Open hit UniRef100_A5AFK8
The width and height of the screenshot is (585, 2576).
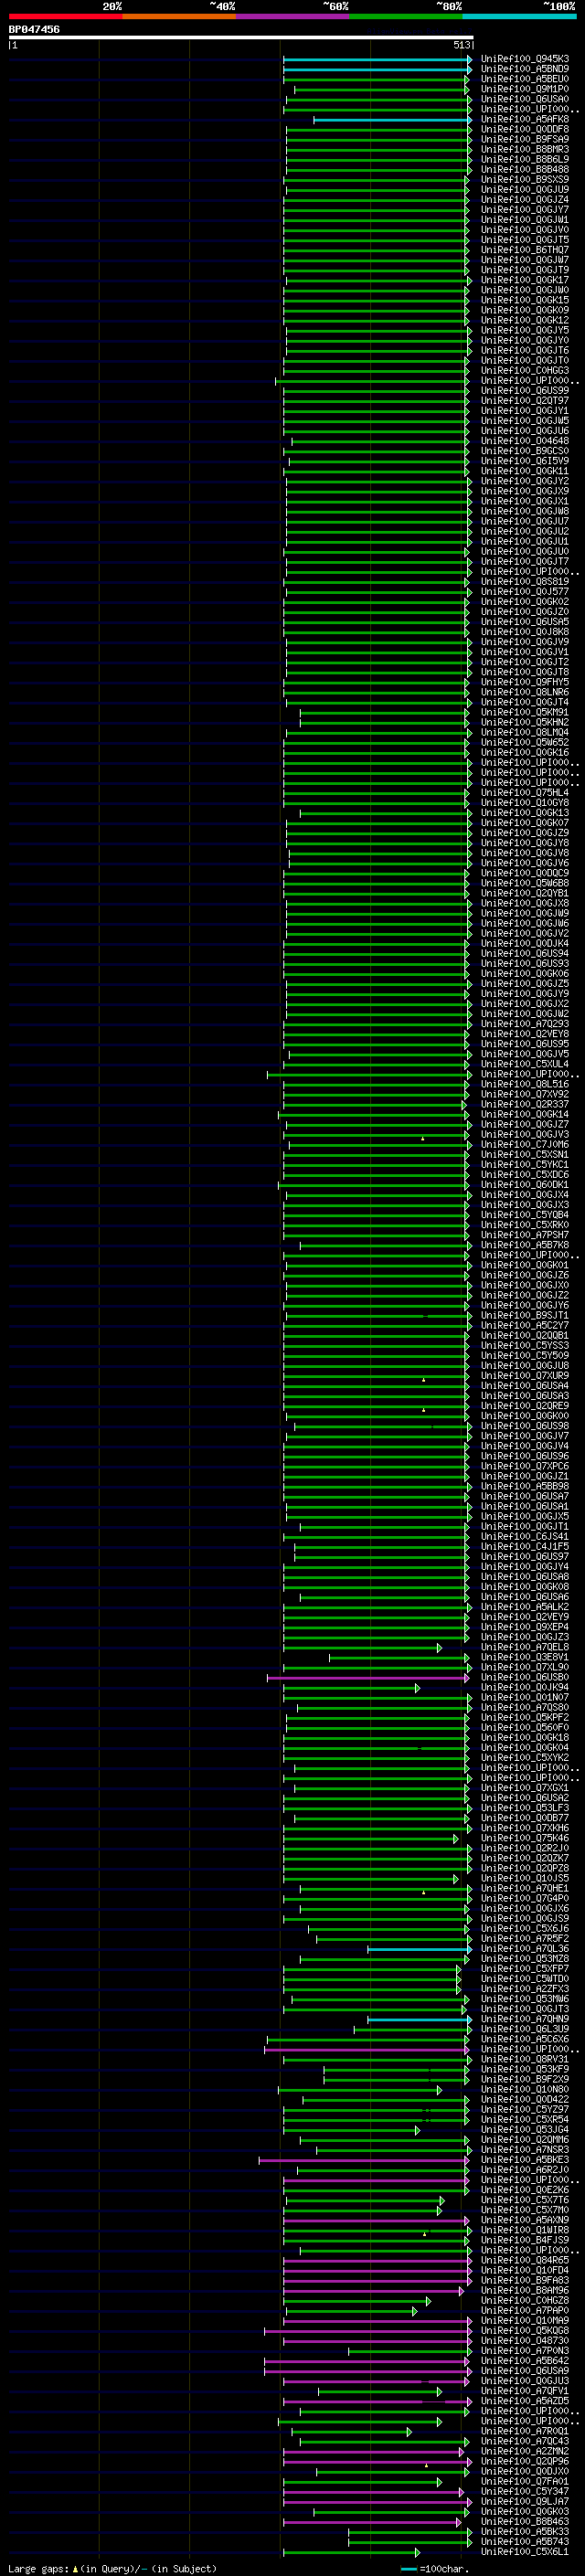(x=525, y=119)
